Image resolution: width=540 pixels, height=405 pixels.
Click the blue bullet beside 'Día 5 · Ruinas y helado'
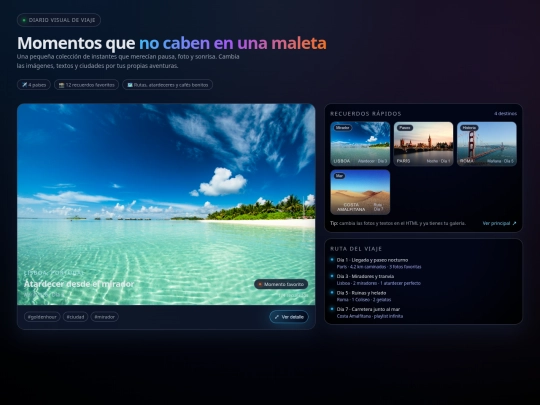coord(332,292)
